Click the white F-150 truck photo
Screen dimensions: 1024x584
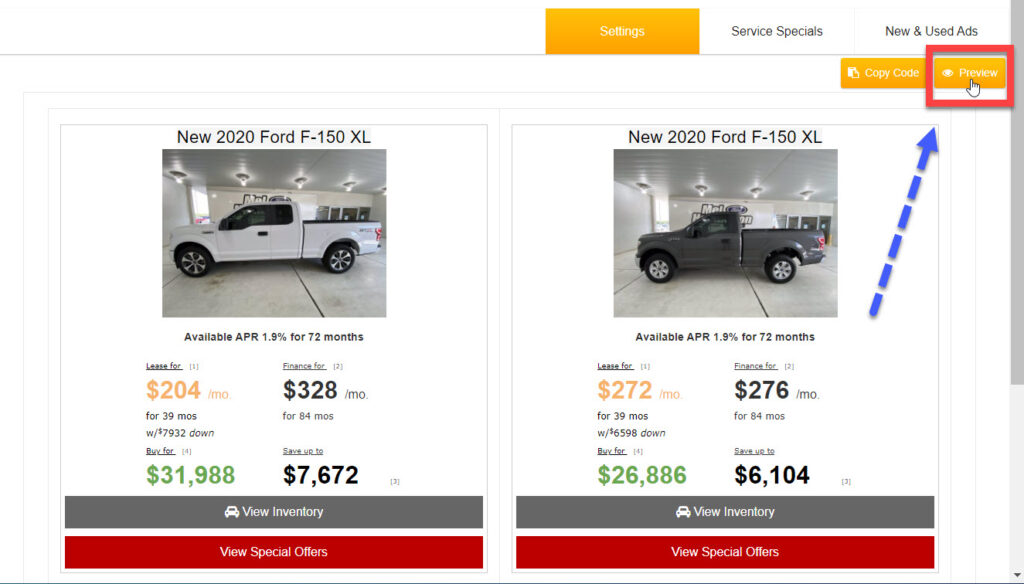point(274,233)
